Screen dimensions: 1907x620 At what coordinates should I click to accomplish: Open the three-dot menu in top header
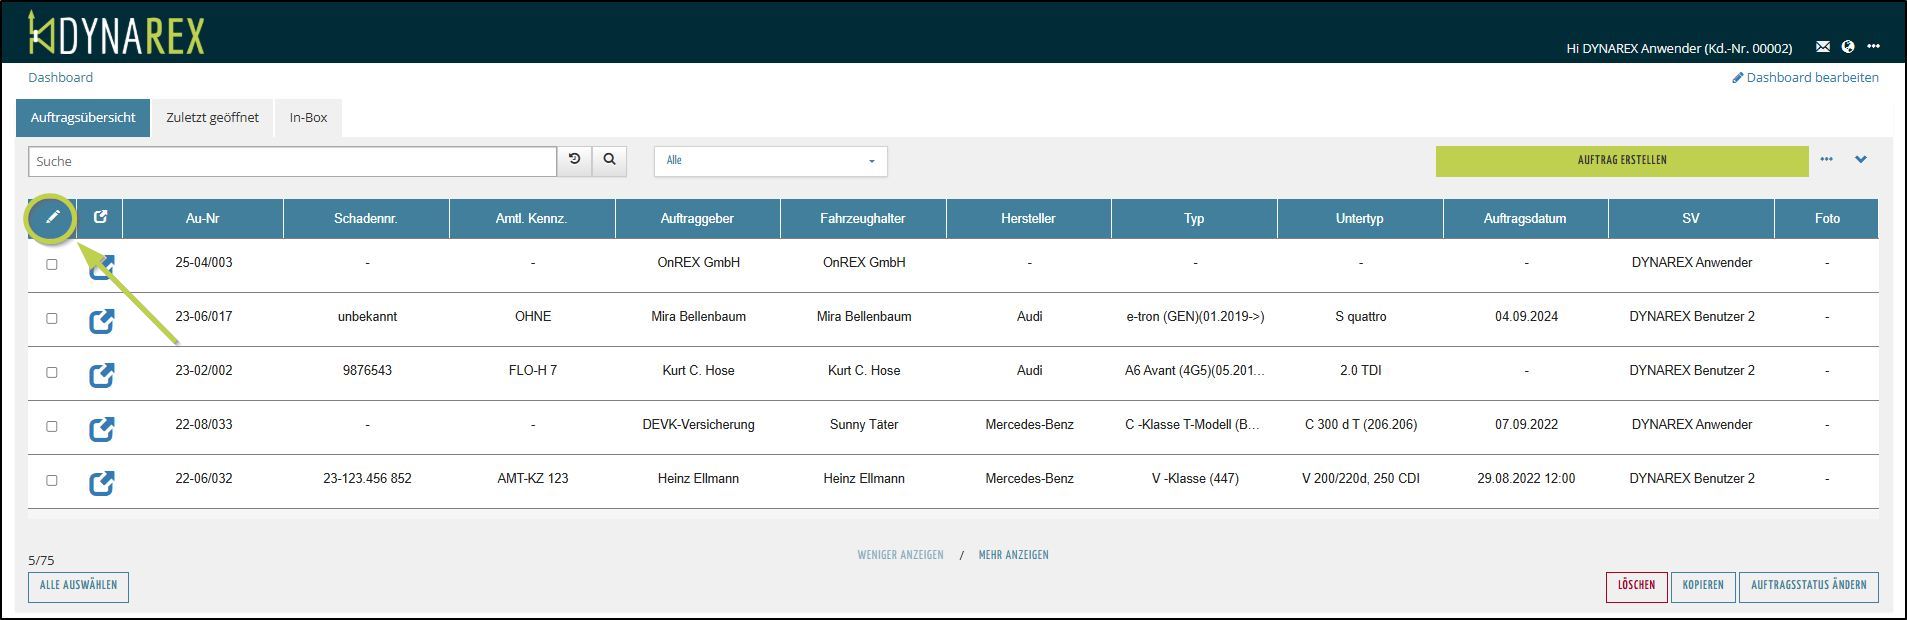pos(1873,47)
